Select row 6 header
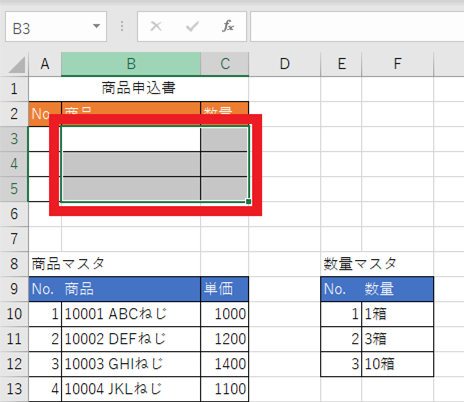The width and height of the screenshot is (464, 402). [14, 214]
